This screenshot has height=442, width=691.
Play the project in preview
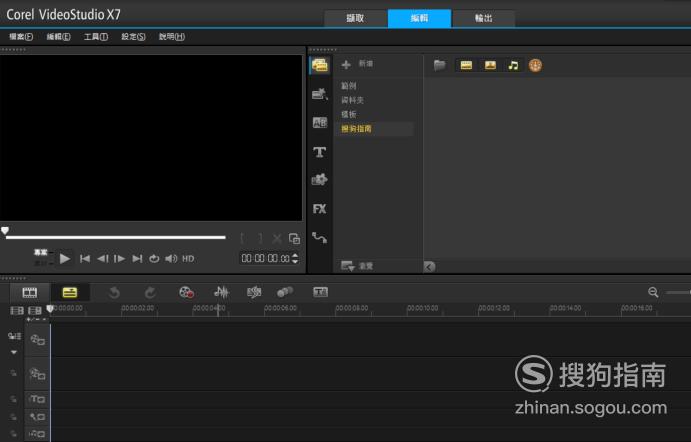[65, 259]
